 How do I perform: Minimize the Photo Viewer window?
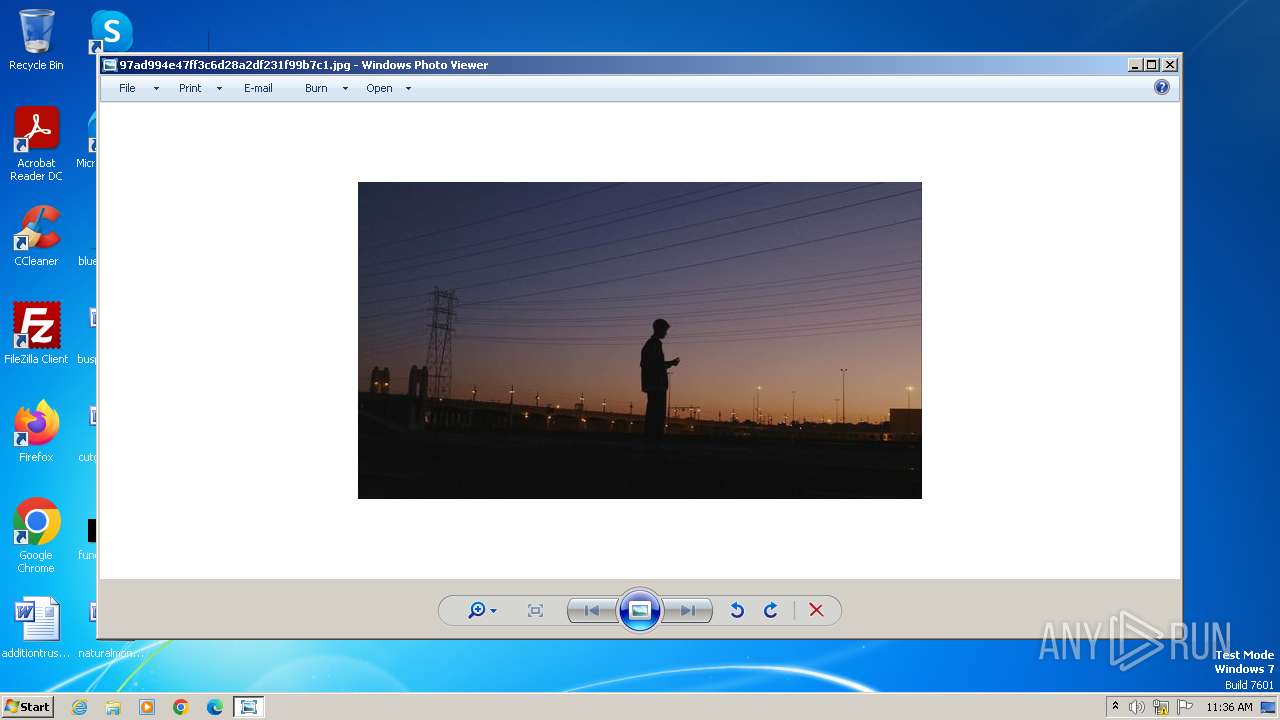pos(1135,65)
